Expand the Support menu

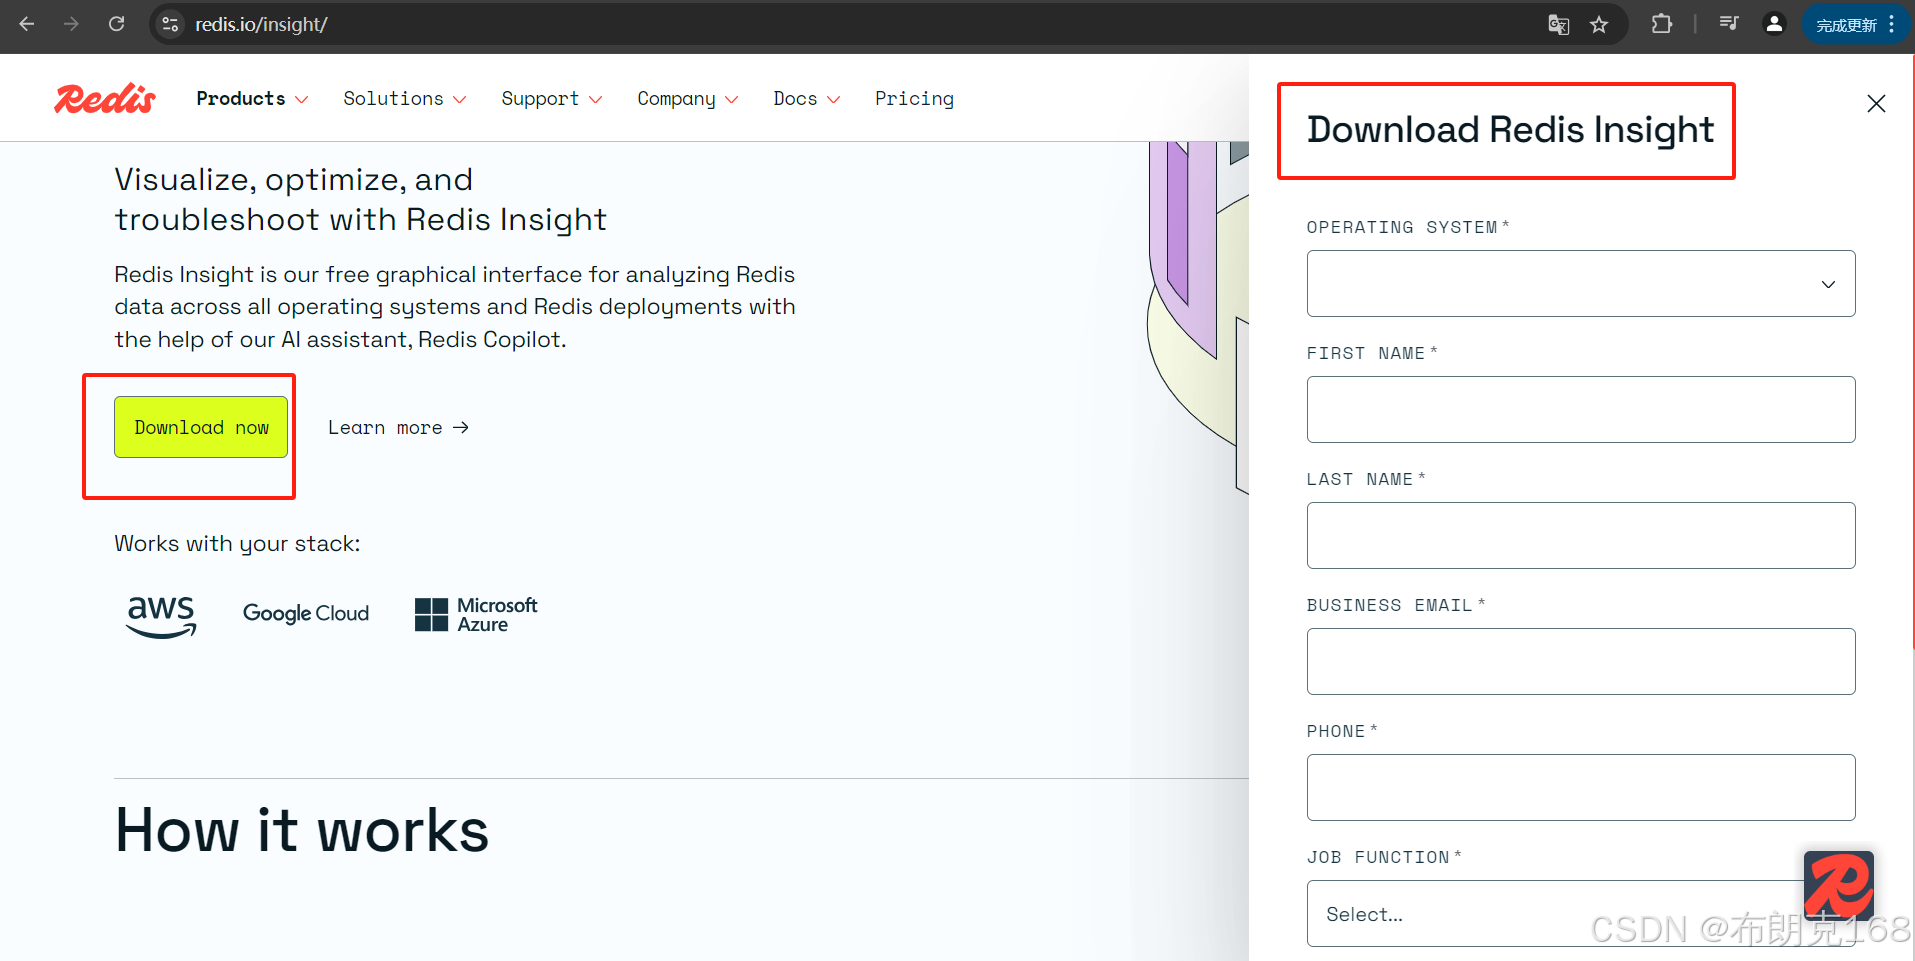[x=552, y=99]
